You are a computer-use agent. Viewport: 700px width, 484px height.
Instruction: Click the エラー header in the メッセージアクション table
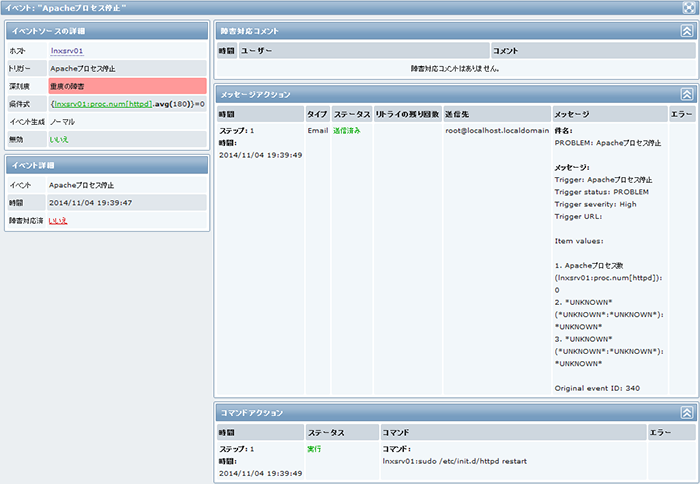(x=682, y=114)
